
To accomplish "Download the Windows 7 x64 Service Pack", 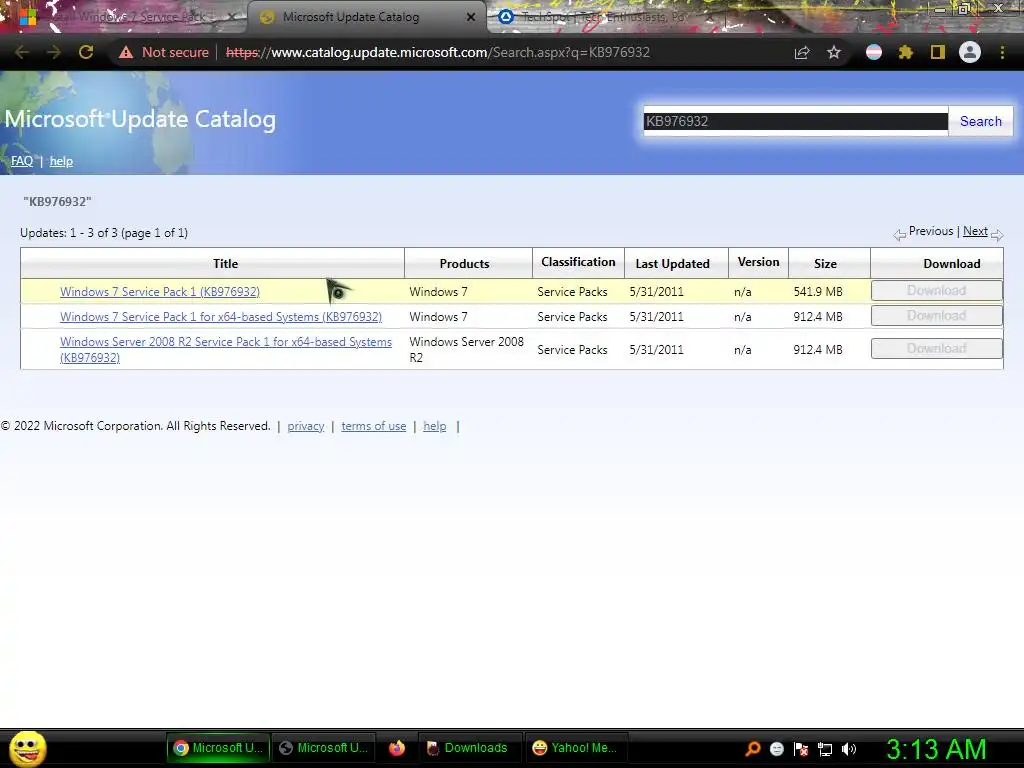I will pyautogui.click(x=936, y=315).
